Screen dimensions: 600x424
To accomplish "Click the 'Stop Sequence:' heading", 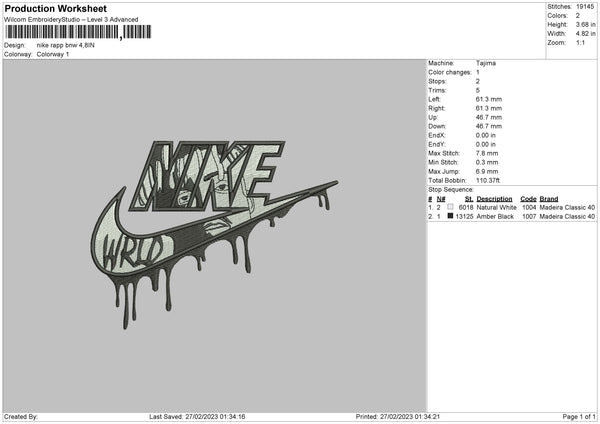I will pos(451,190).
